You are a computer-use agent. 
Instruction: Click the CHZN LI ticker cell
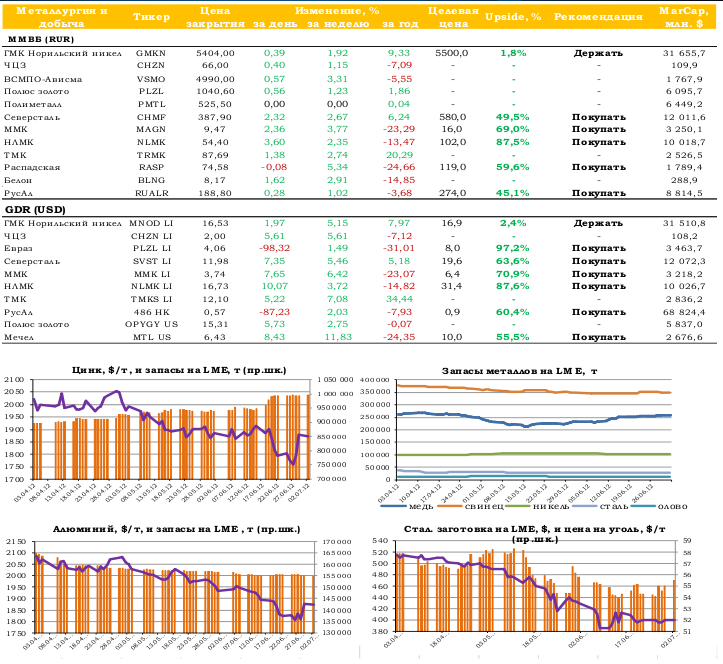click(151, 236)
